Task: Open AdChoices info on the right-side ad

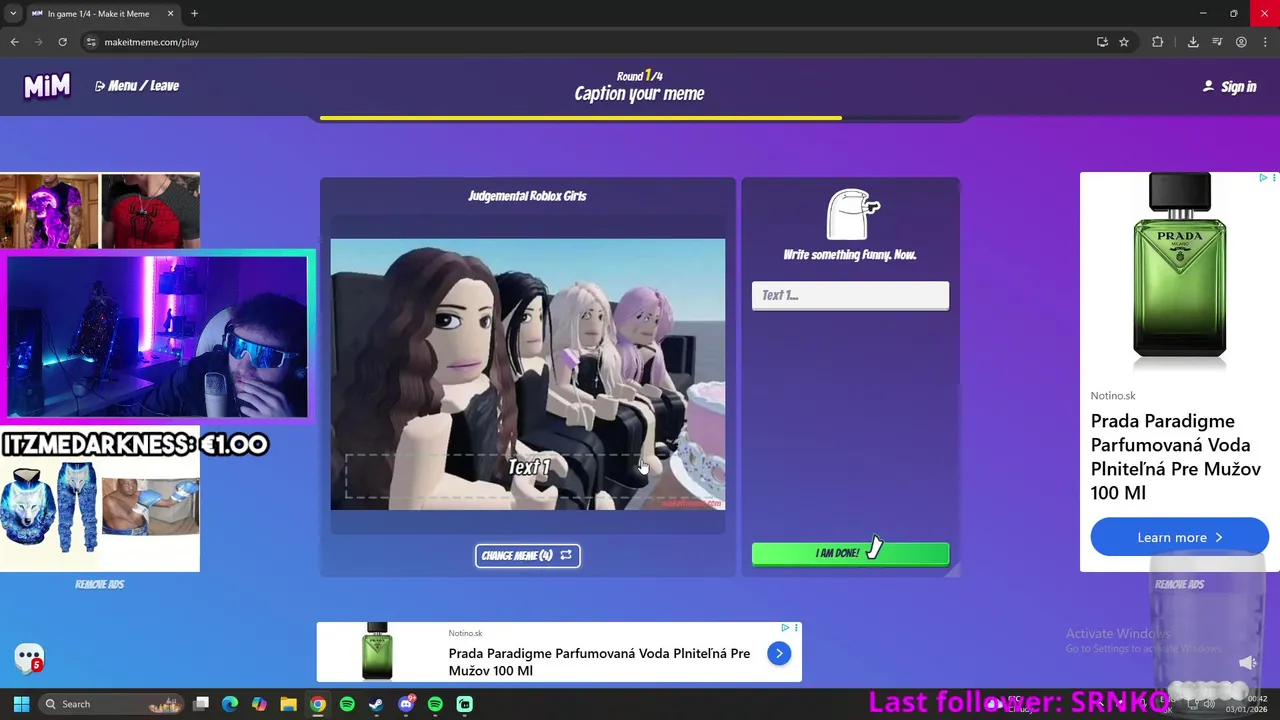Action: tap(1264, 178)
